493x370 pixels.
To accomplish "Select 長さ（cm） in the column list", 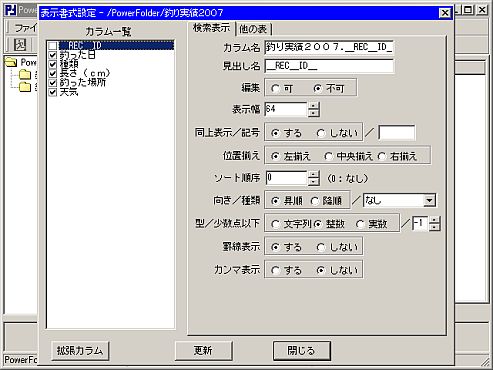I will (x=85, y=73).
